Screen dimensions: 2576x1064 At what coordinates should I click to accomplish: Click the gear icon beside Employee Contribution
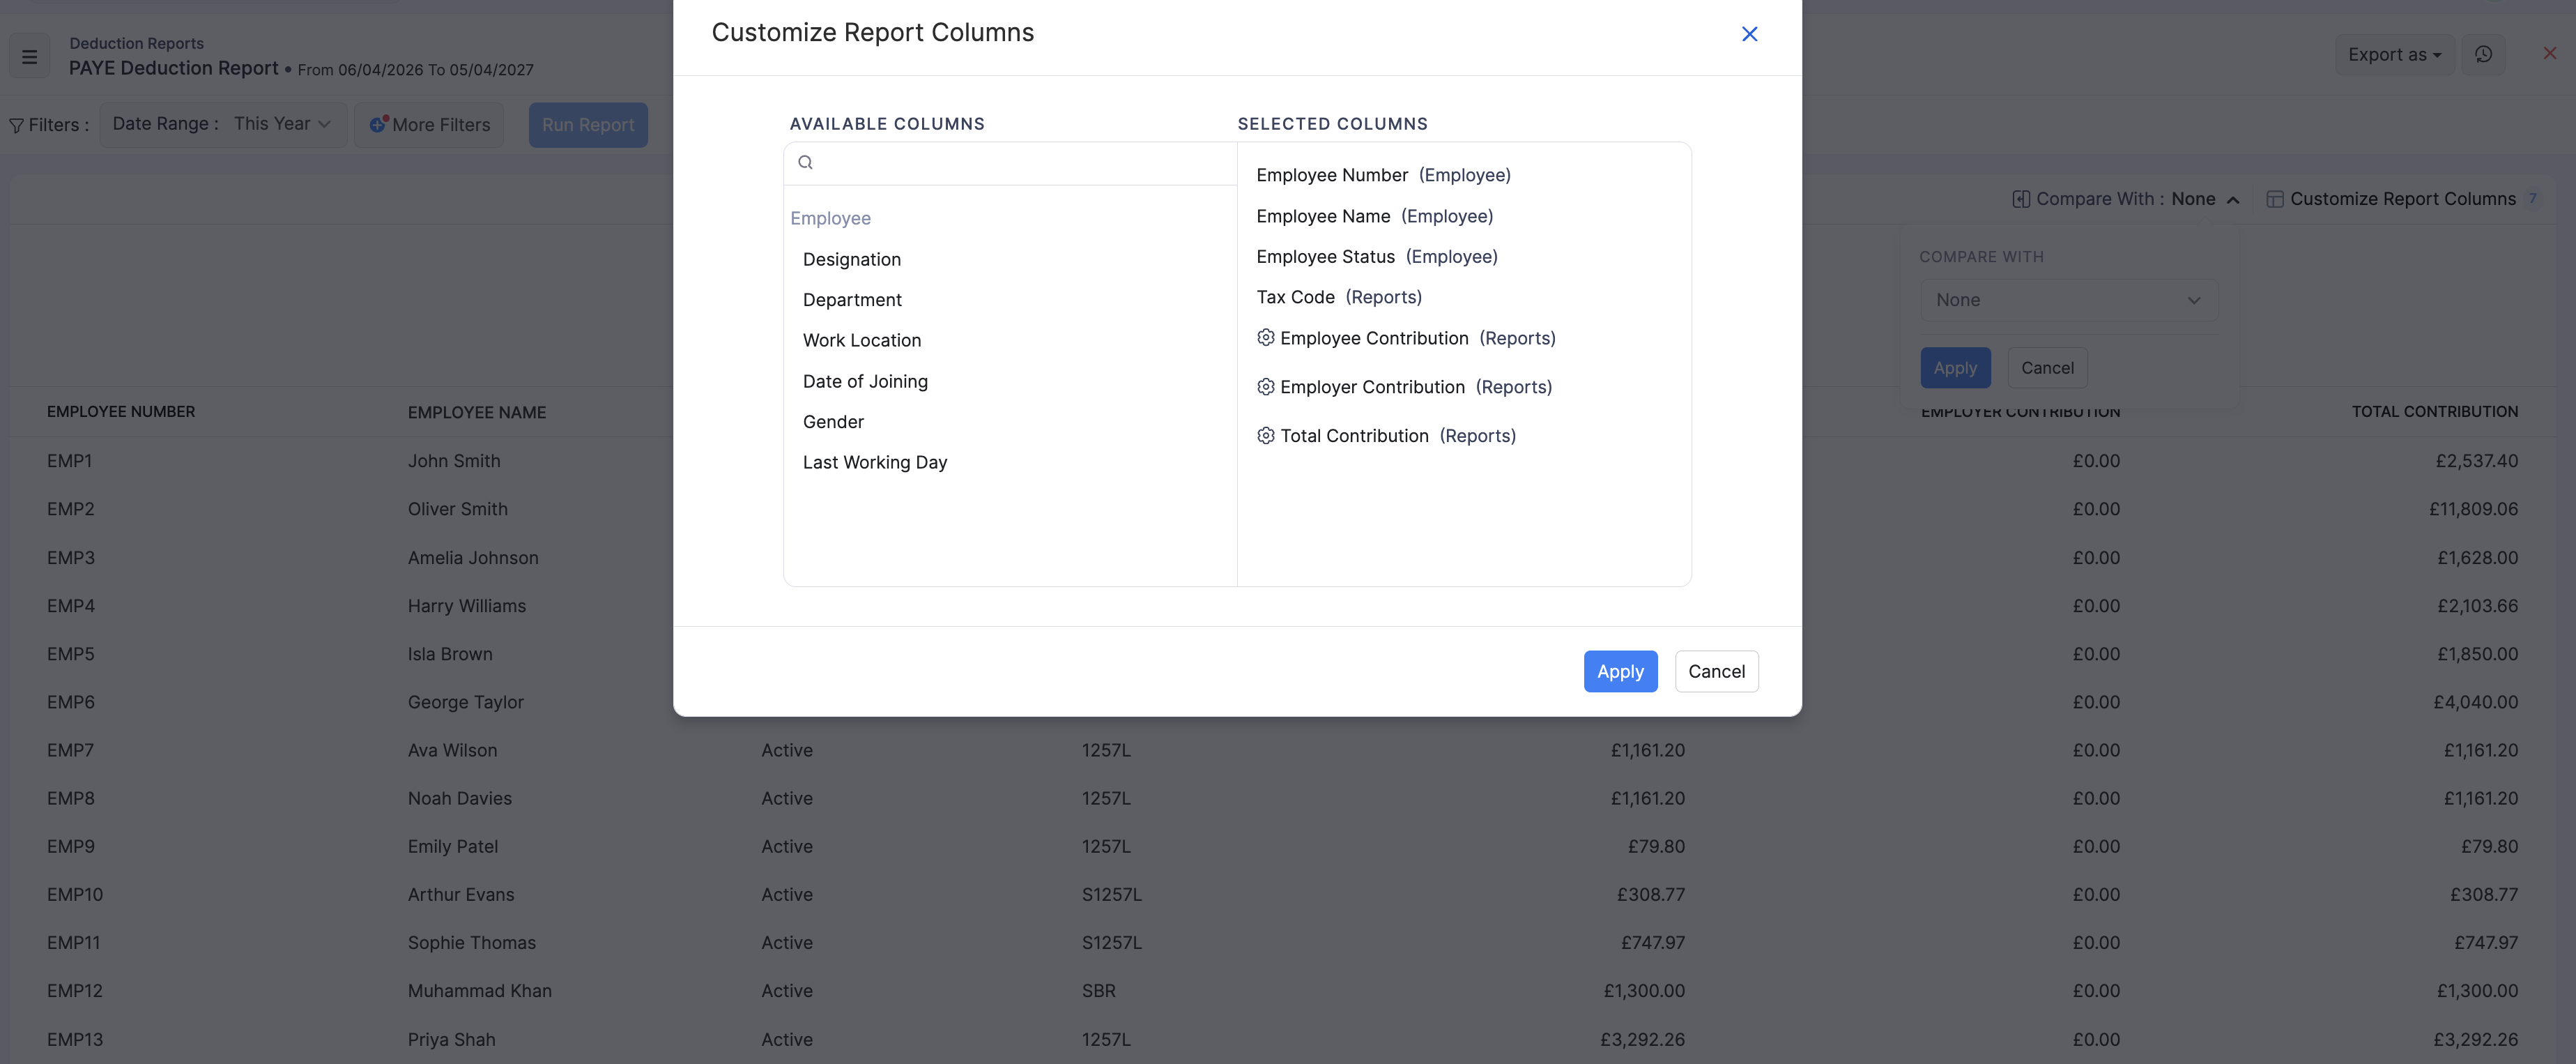(1265, 338)
